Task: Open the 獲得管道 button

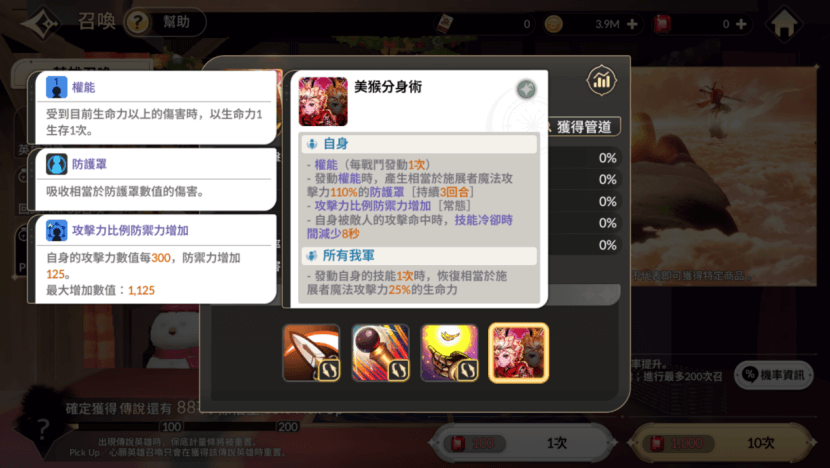Action: tap(582, 127)
